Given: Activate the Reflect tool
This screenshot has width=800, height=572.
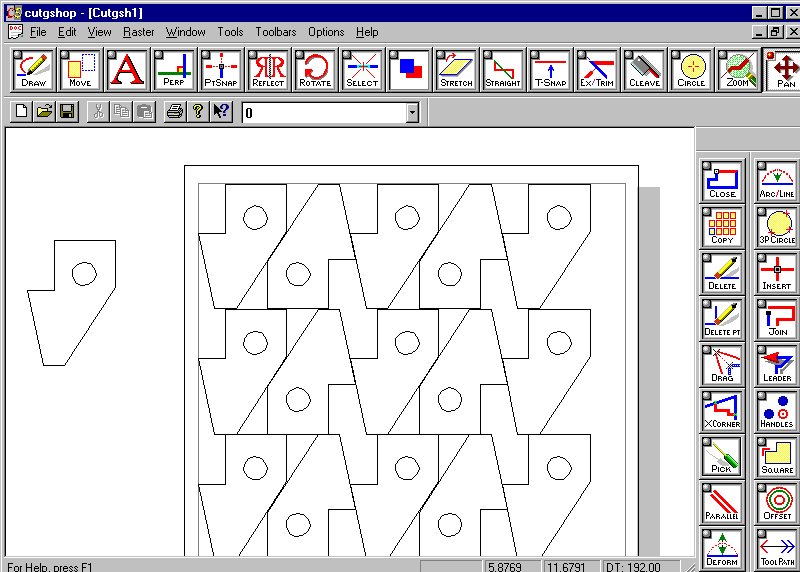Looking at the screenshot, I should [268, 70].
